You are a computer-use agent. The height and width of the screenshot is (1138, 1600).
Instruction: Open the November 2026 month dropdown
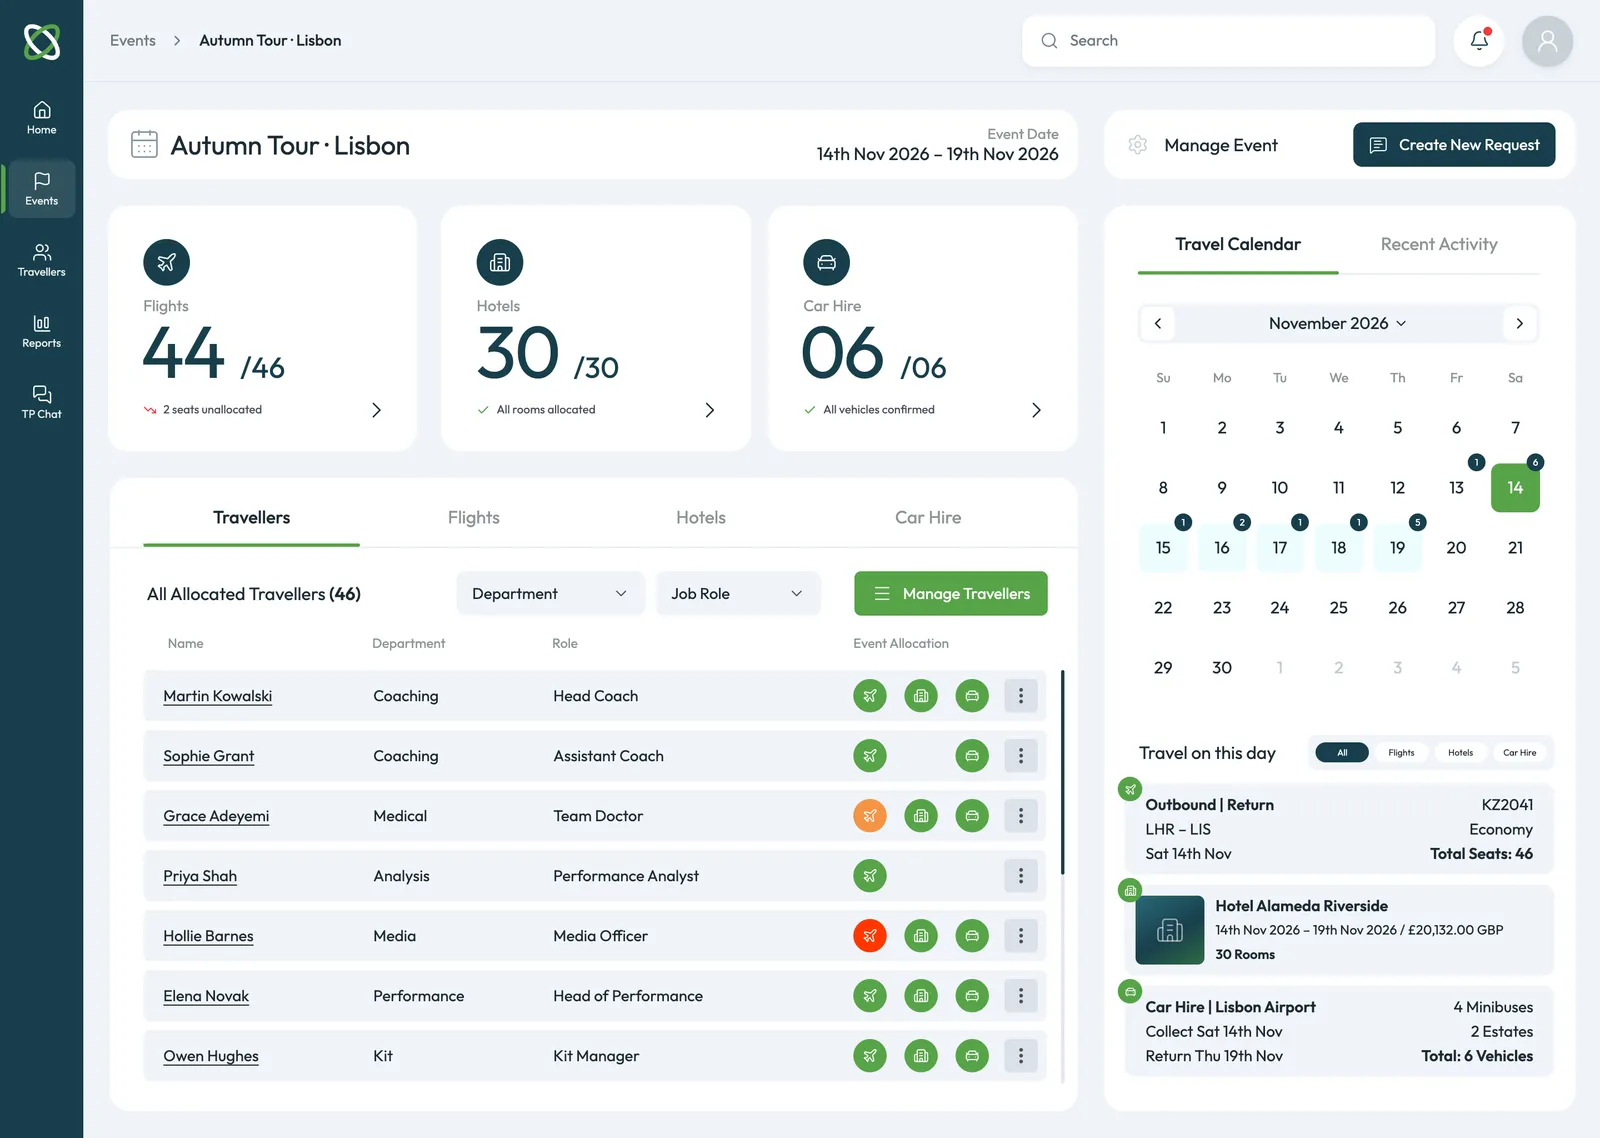coord(1338,323)
